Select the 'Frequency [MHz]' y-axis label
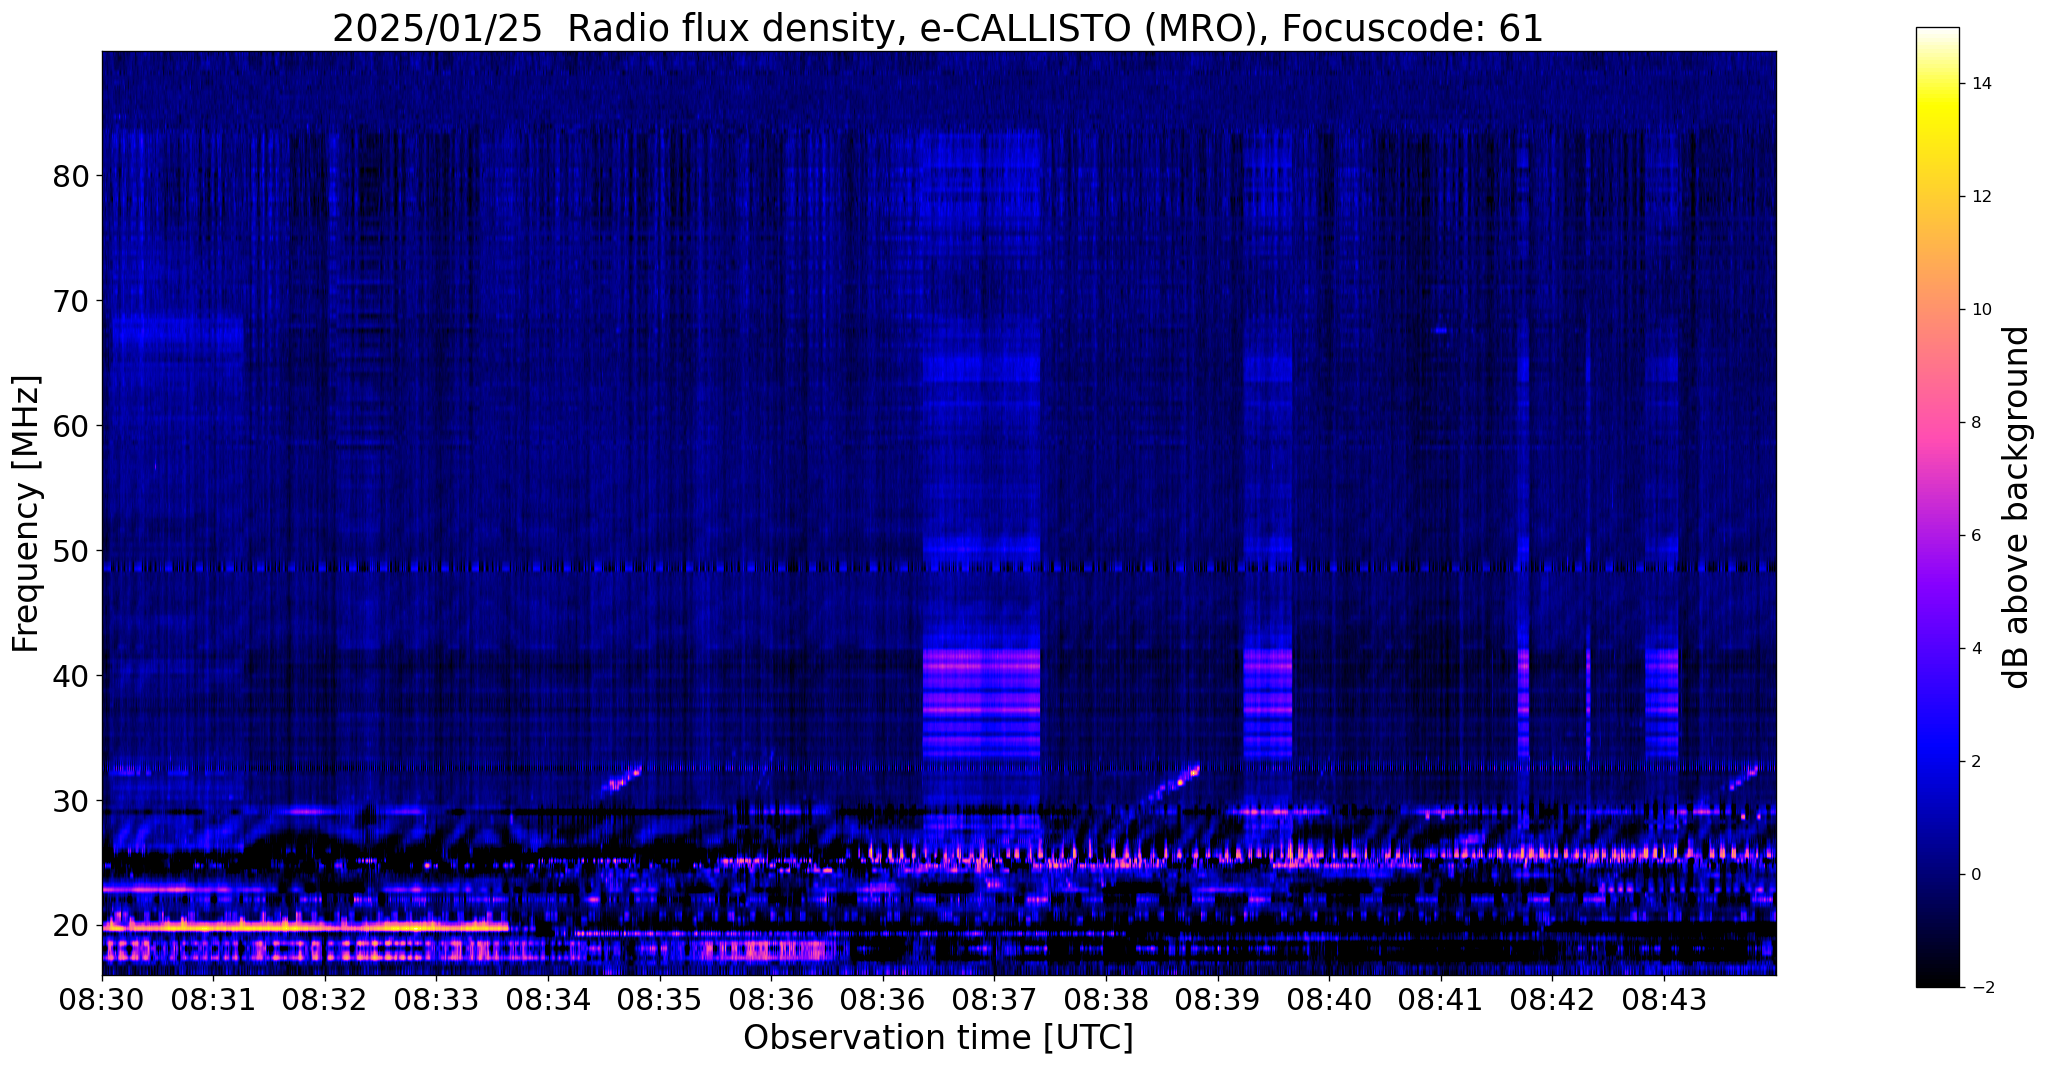 tap(27, 514)
